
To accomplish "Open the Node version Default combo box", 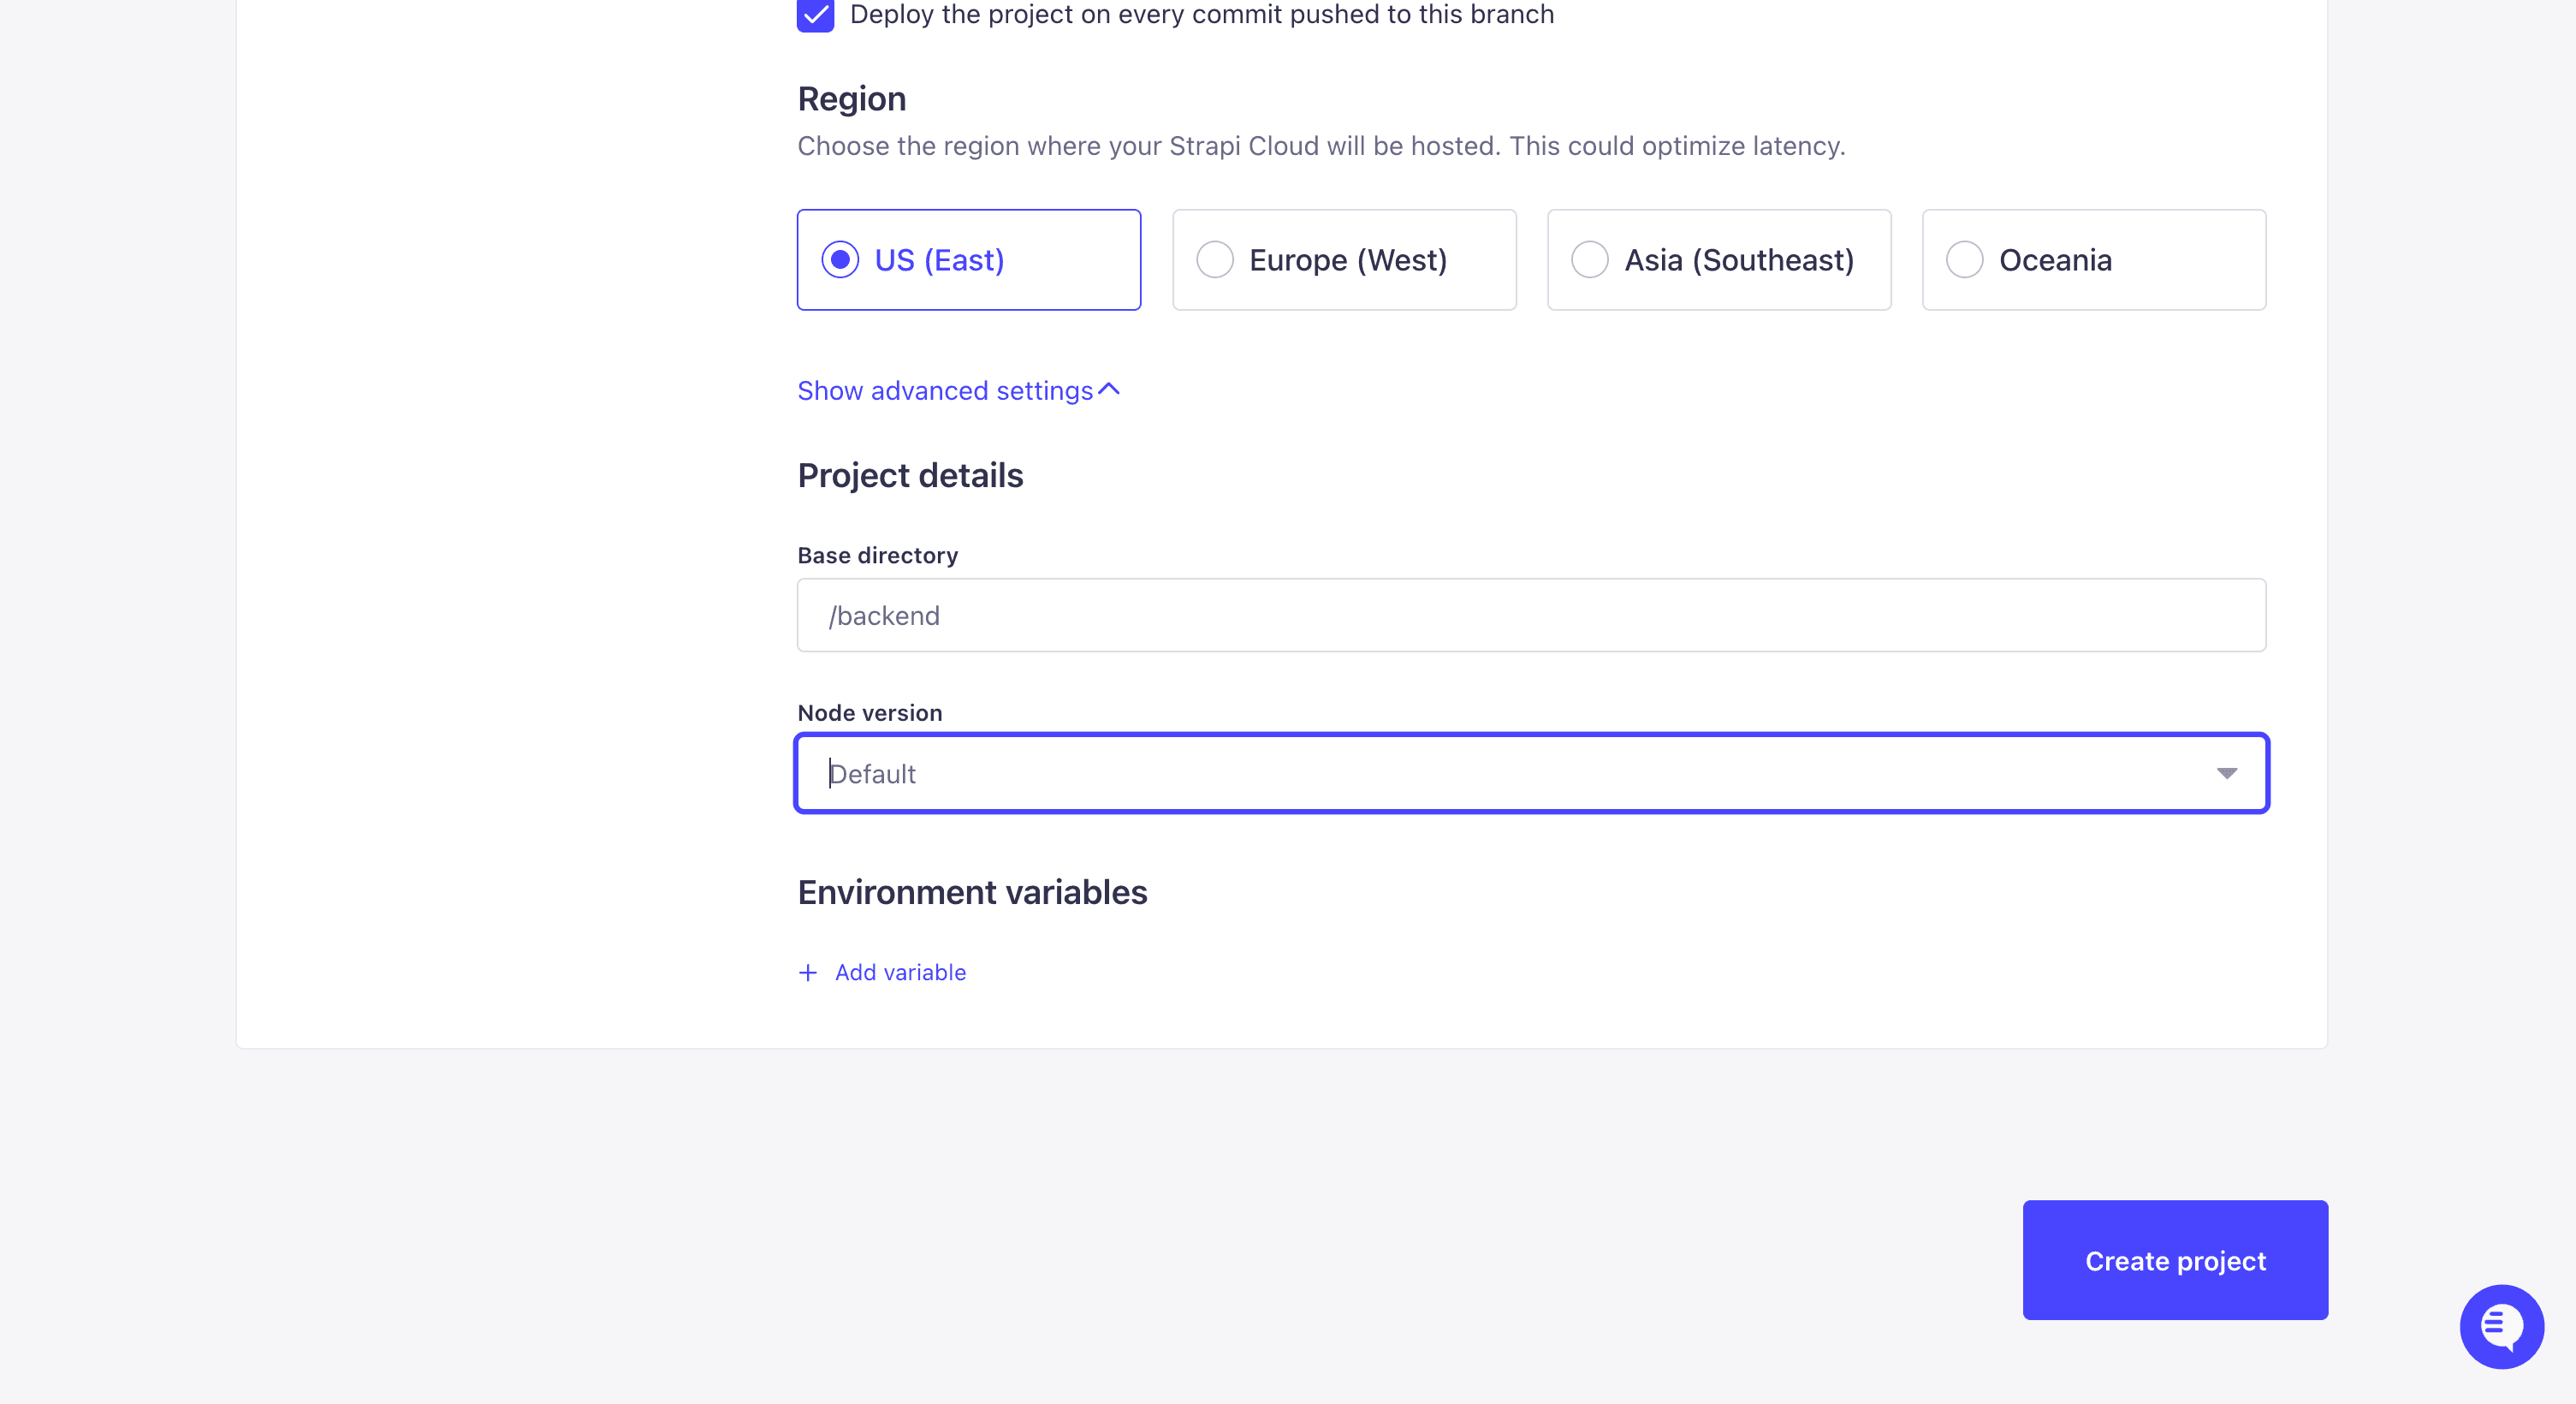I will 1531,773.
